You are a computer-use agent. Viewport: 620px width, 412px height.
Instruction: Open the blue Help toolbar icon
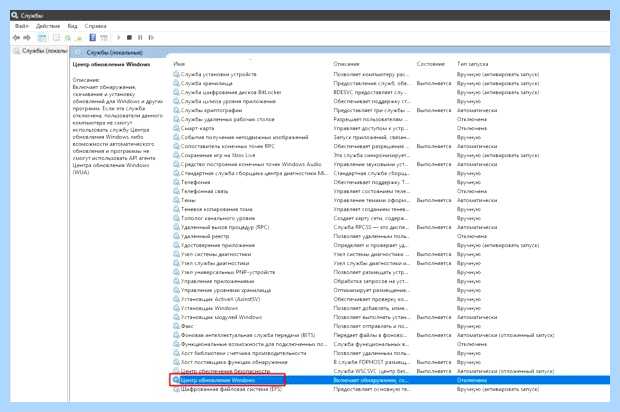tap(93, 38)
